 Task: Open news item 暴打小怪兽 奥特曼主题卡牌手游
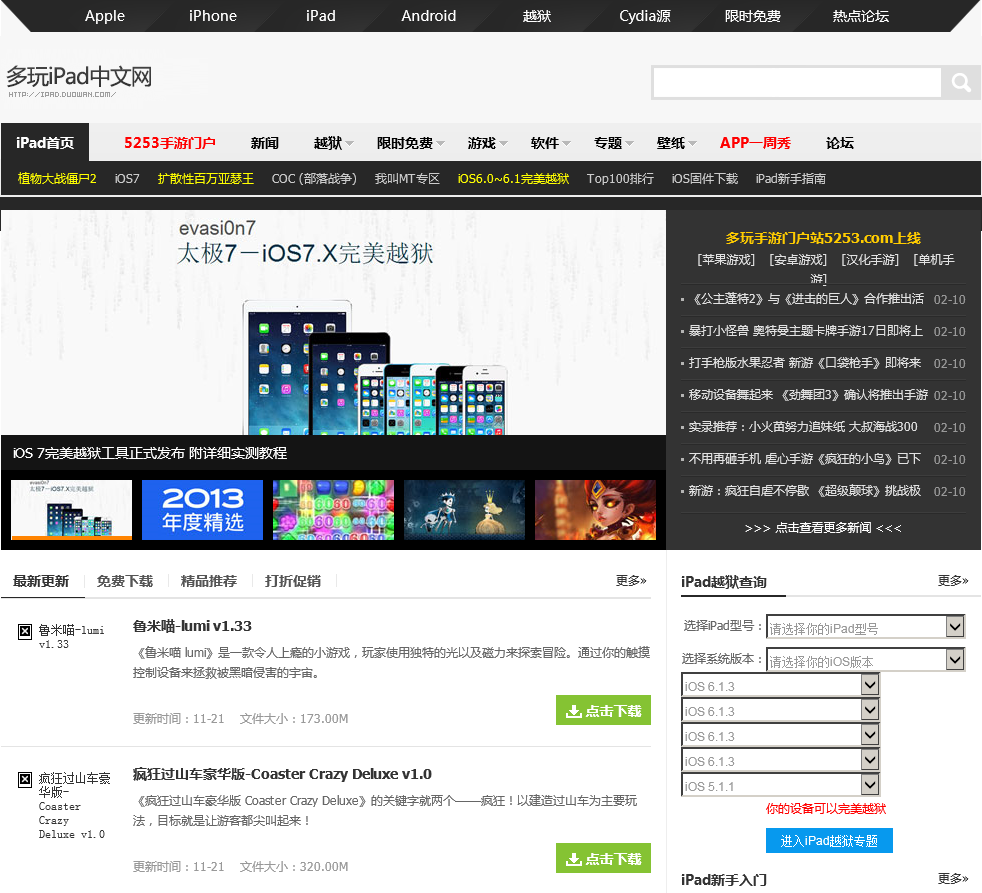click(x=805, y=331)
